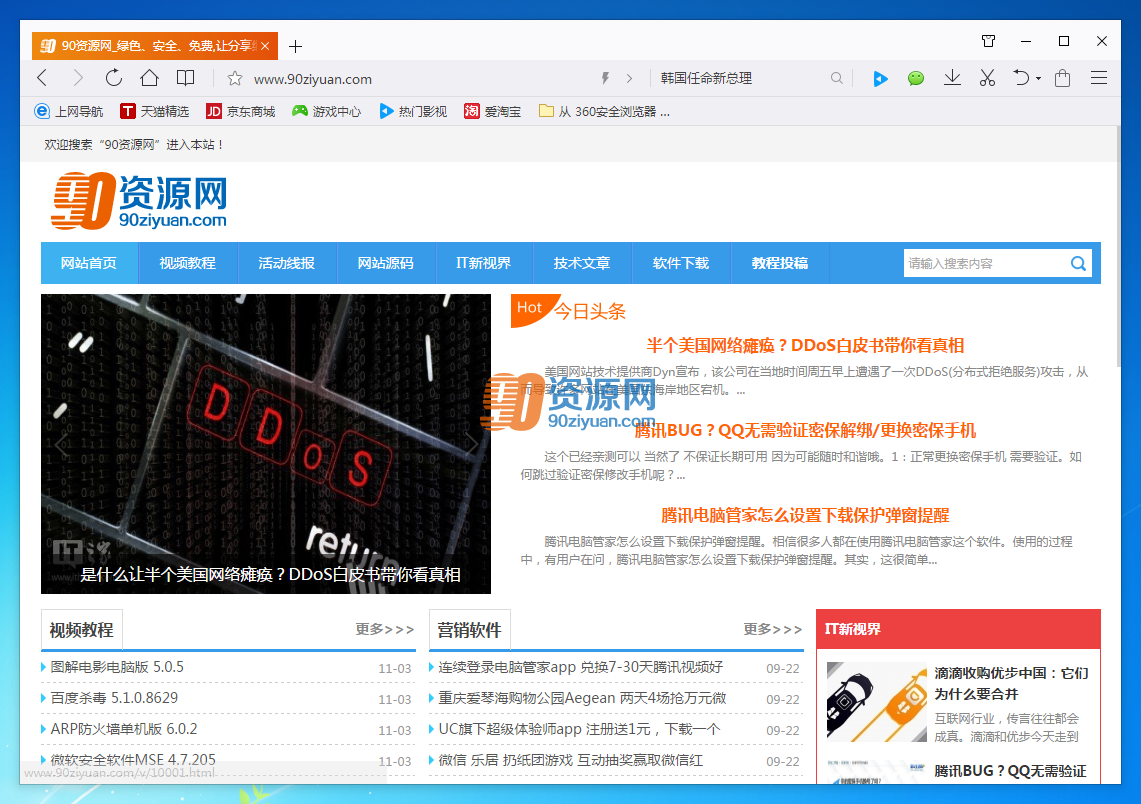Screen dimensions: 1141x804
Task: Open the shopping bag store icon
Action: point(1062,78)
